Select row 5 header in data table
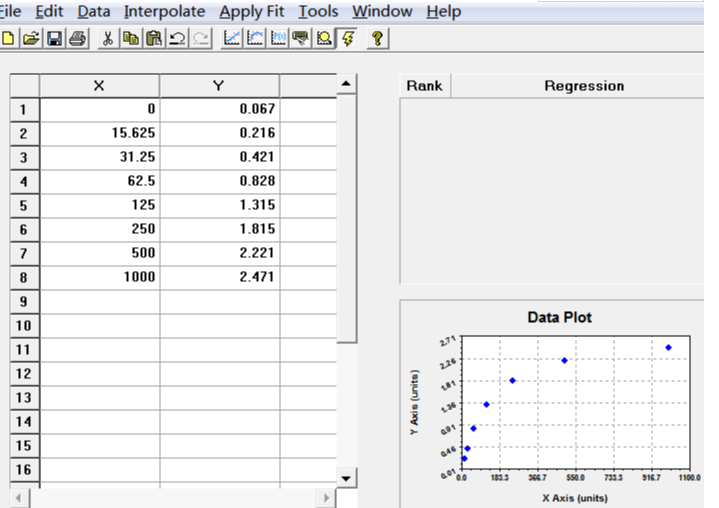The image size is (719, 508). point(23,205)
